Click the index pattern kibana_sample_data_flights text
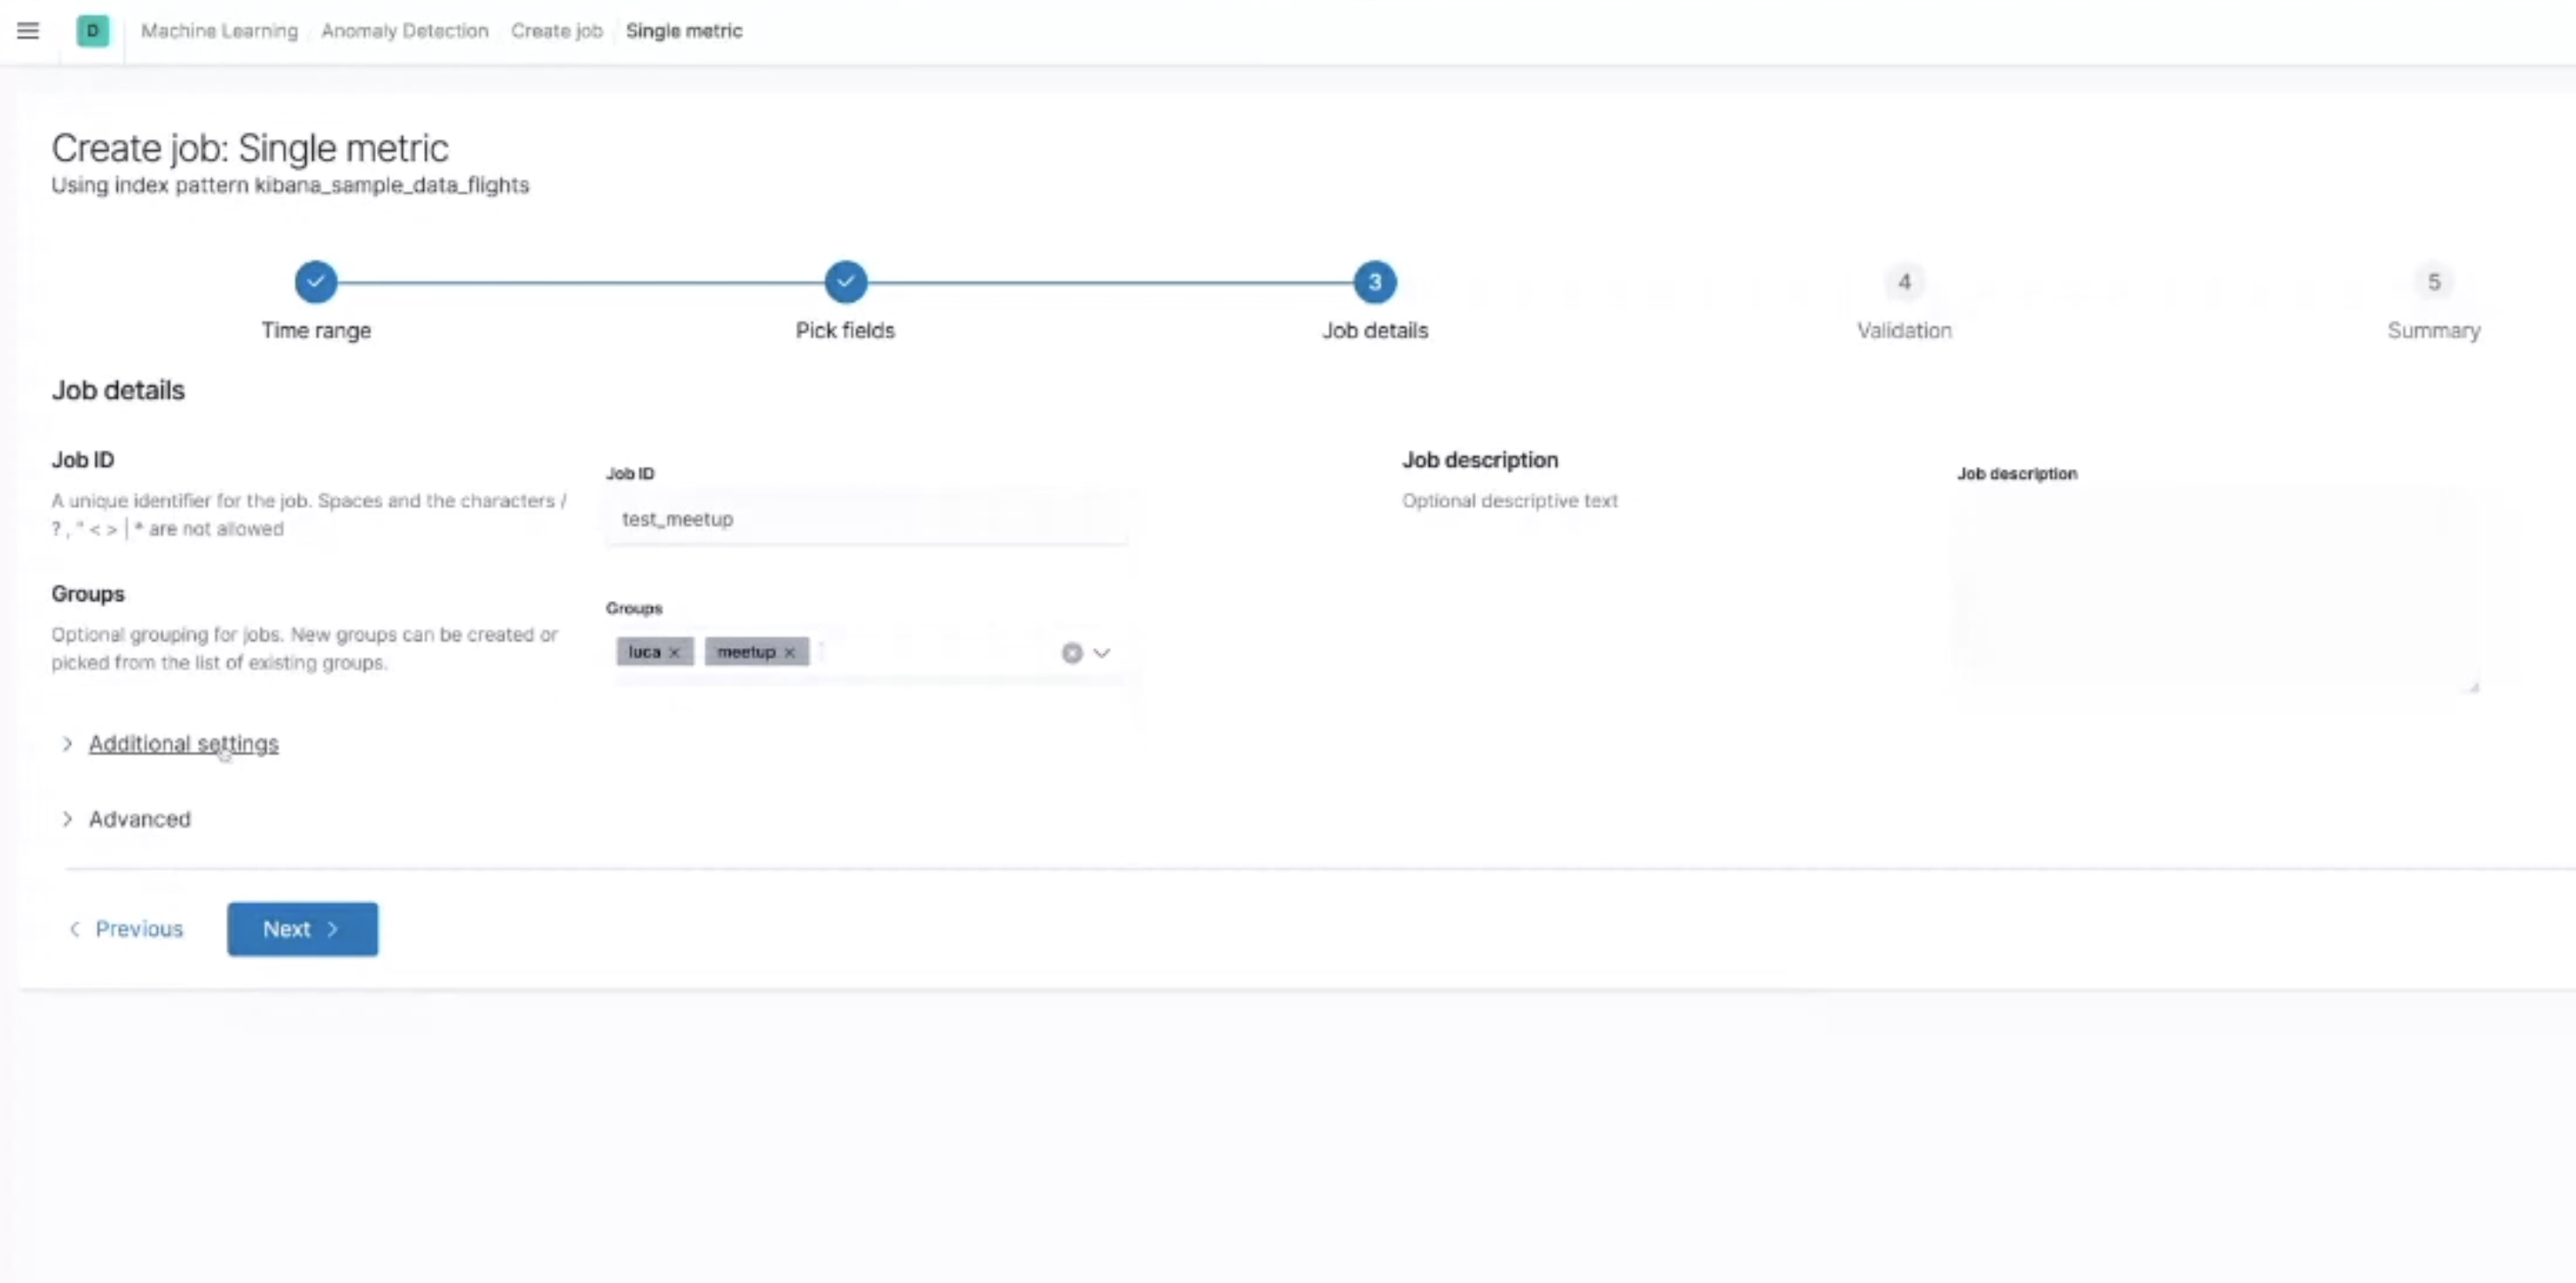 392,185
